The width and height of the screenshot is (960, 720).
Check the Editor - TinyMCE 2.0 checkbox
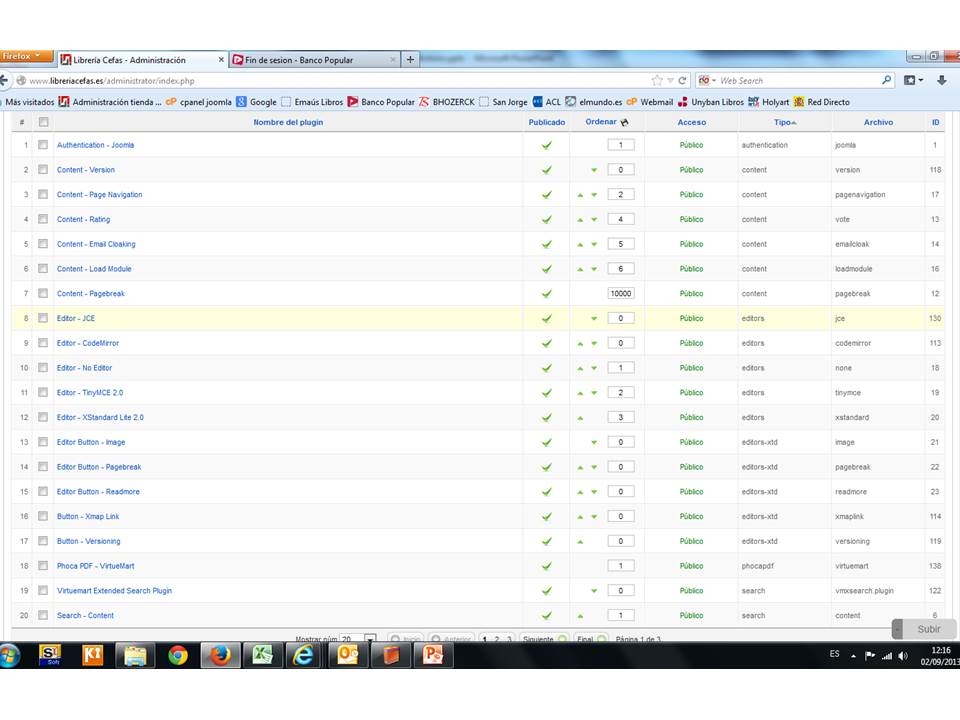(x=43, y=392)
